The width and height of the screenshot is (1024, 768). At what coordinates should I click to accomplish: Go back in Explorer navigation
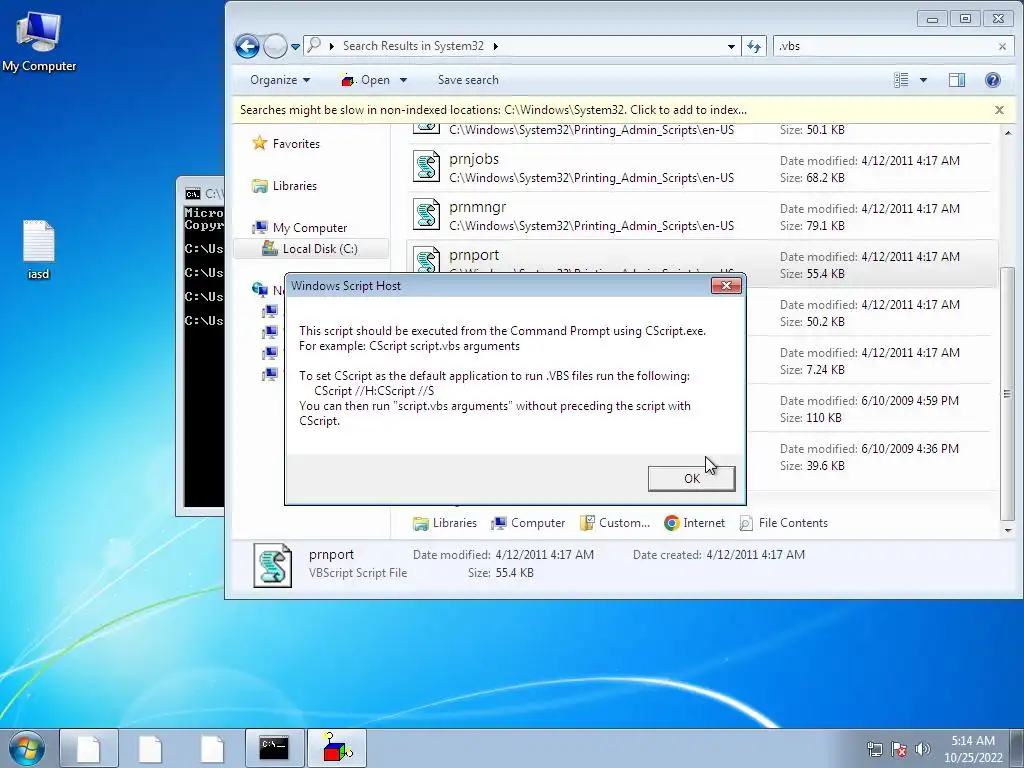pos(248,46)
